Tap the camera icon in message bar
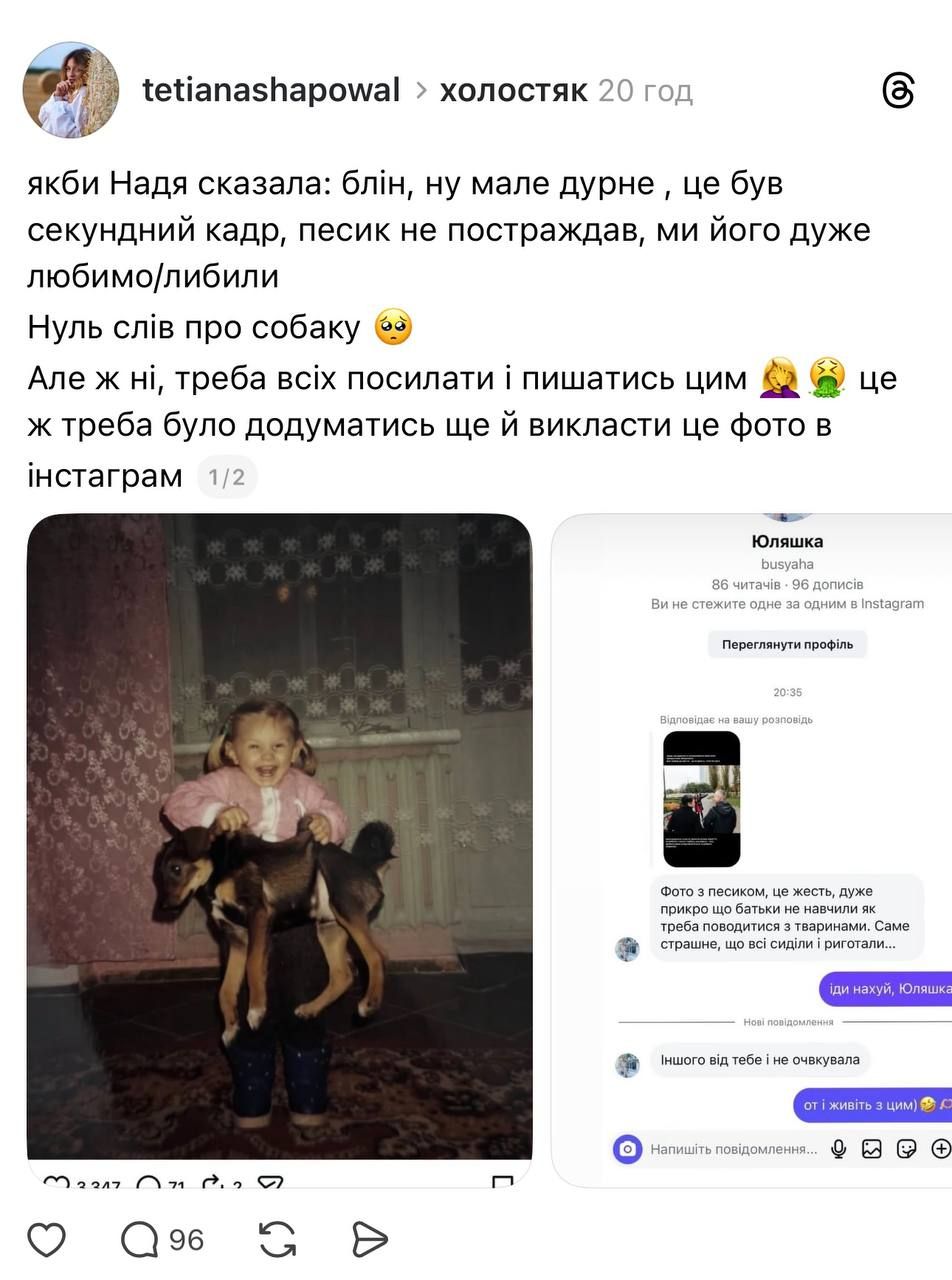The height and width of the screenshot is (1280, 952). point(627,1149)
